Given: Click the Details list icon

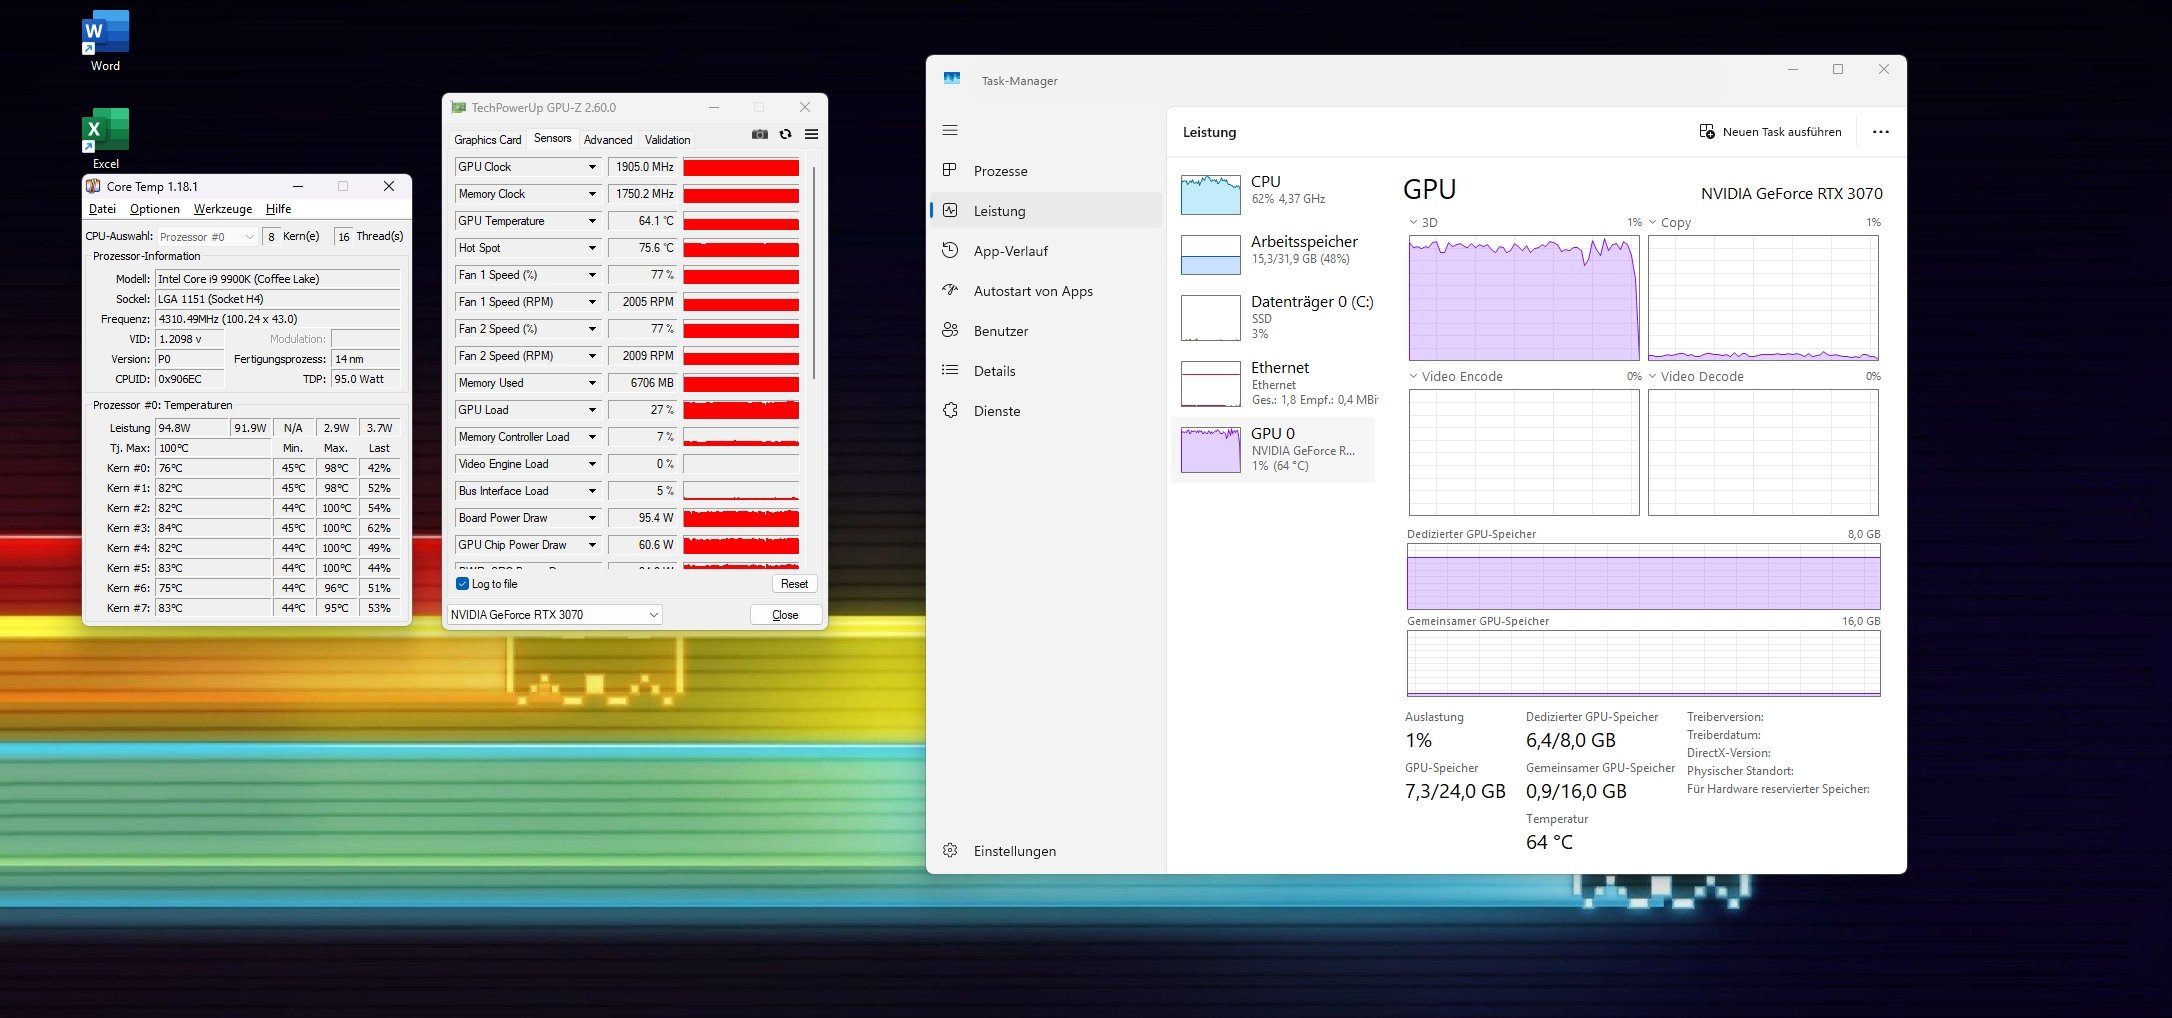Looking at the screenshot, I should click(x=950, y=371).
